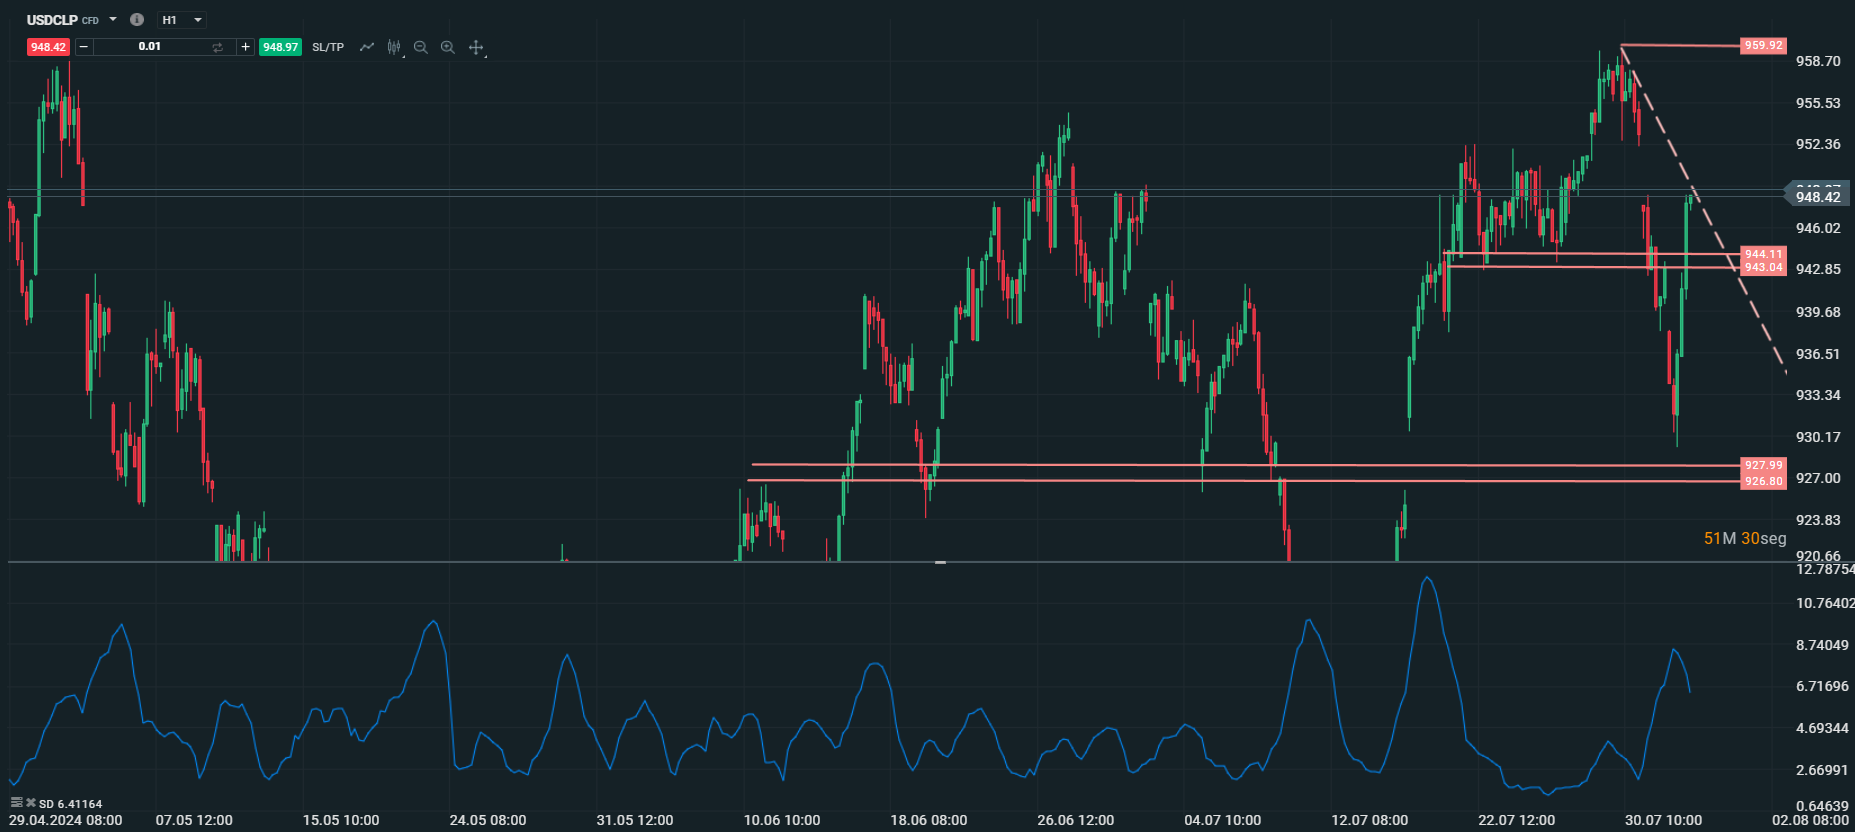
Task: Toggle the volume unit swap icon
Action: coord(217,47)
